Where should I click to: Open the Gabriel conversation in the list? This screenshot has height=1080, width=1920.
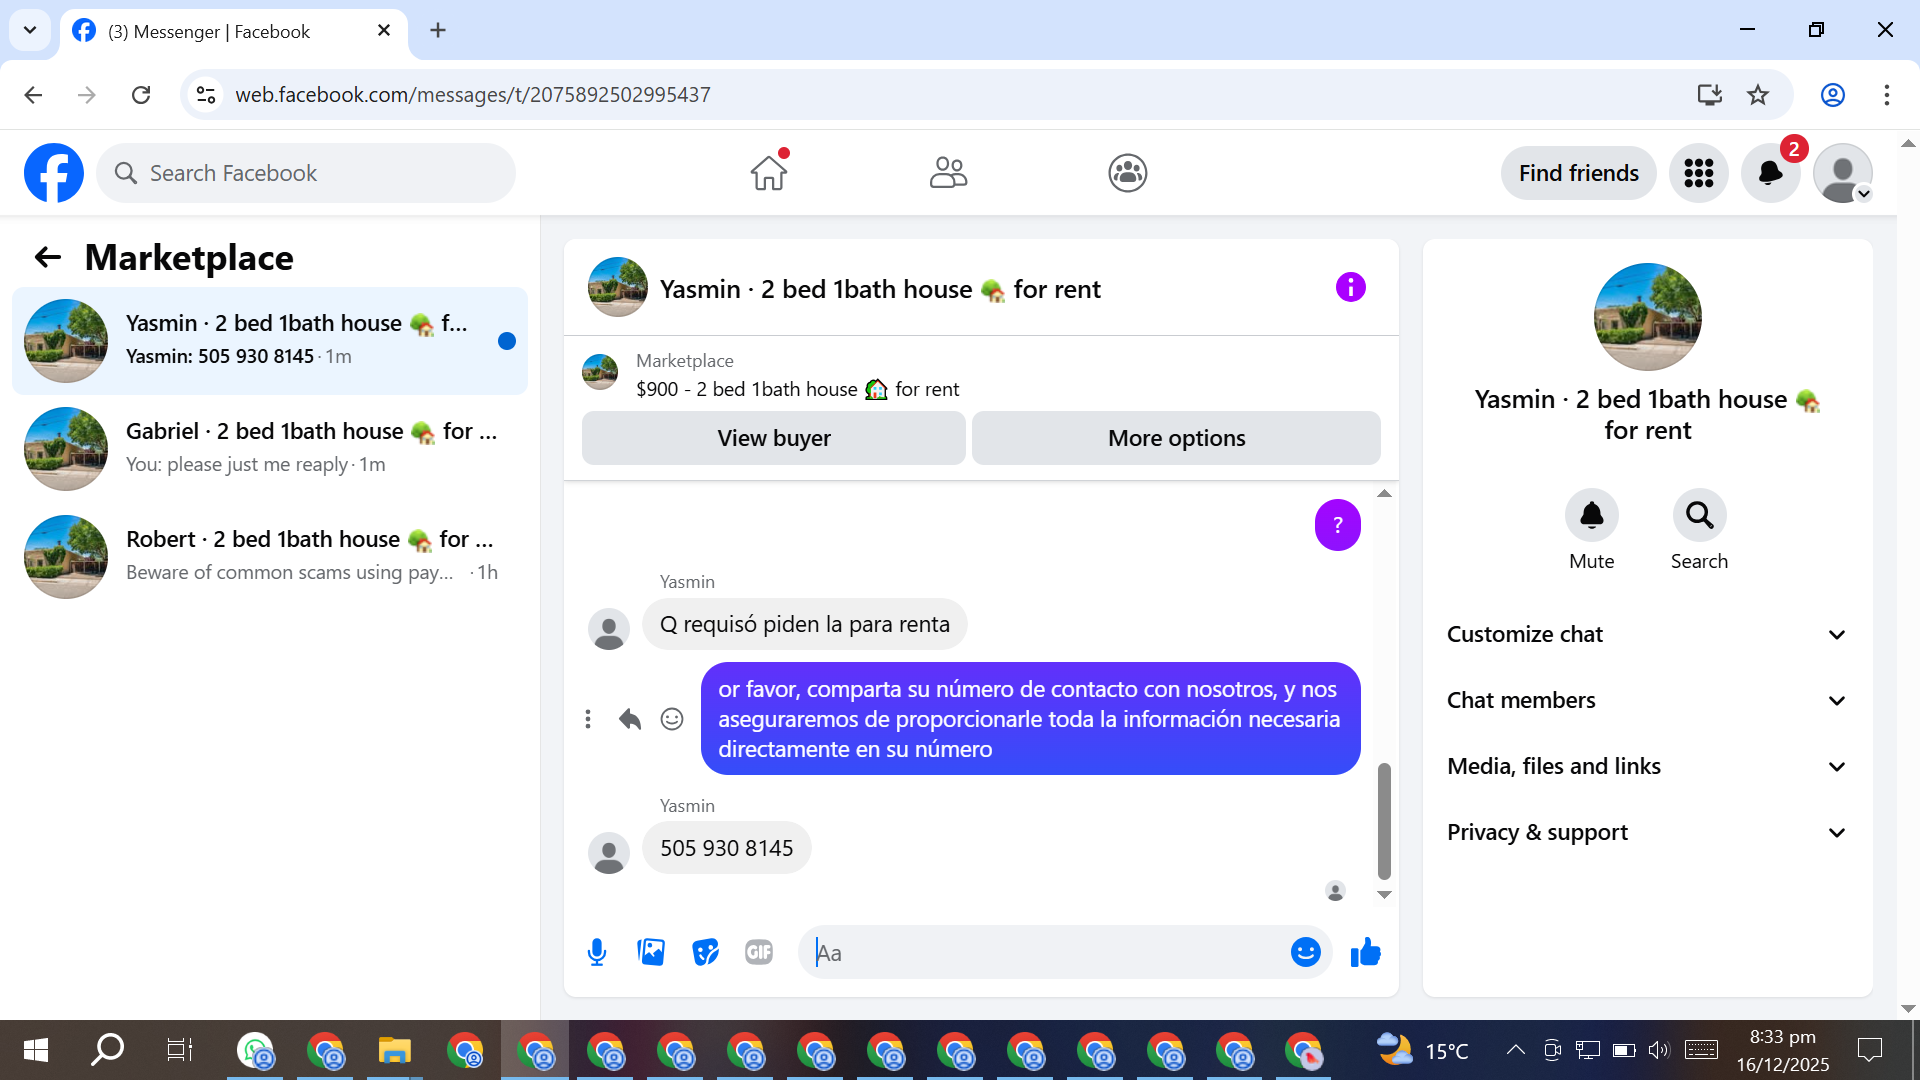pos(270,449)
